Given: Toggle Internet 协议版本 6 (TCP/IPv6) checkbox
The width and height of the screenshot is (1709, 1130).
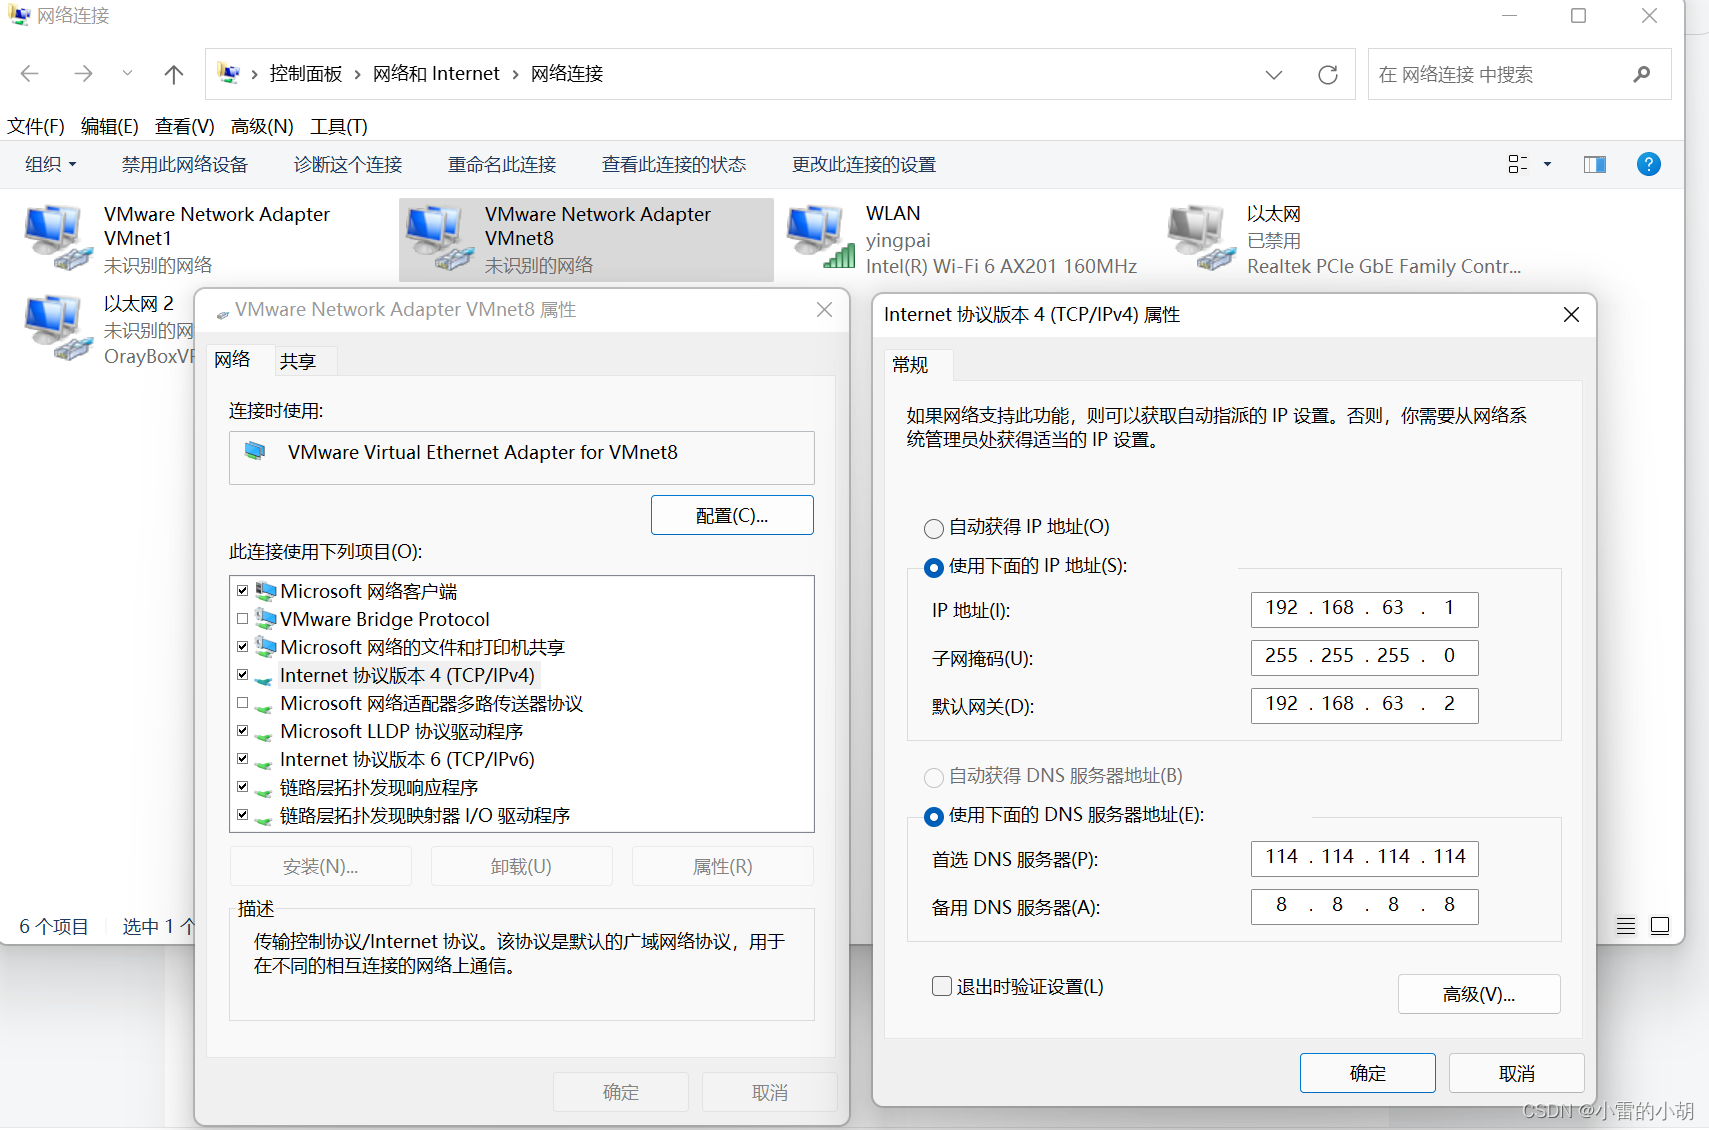Looking at the screenshot, I should click(242, 759).
